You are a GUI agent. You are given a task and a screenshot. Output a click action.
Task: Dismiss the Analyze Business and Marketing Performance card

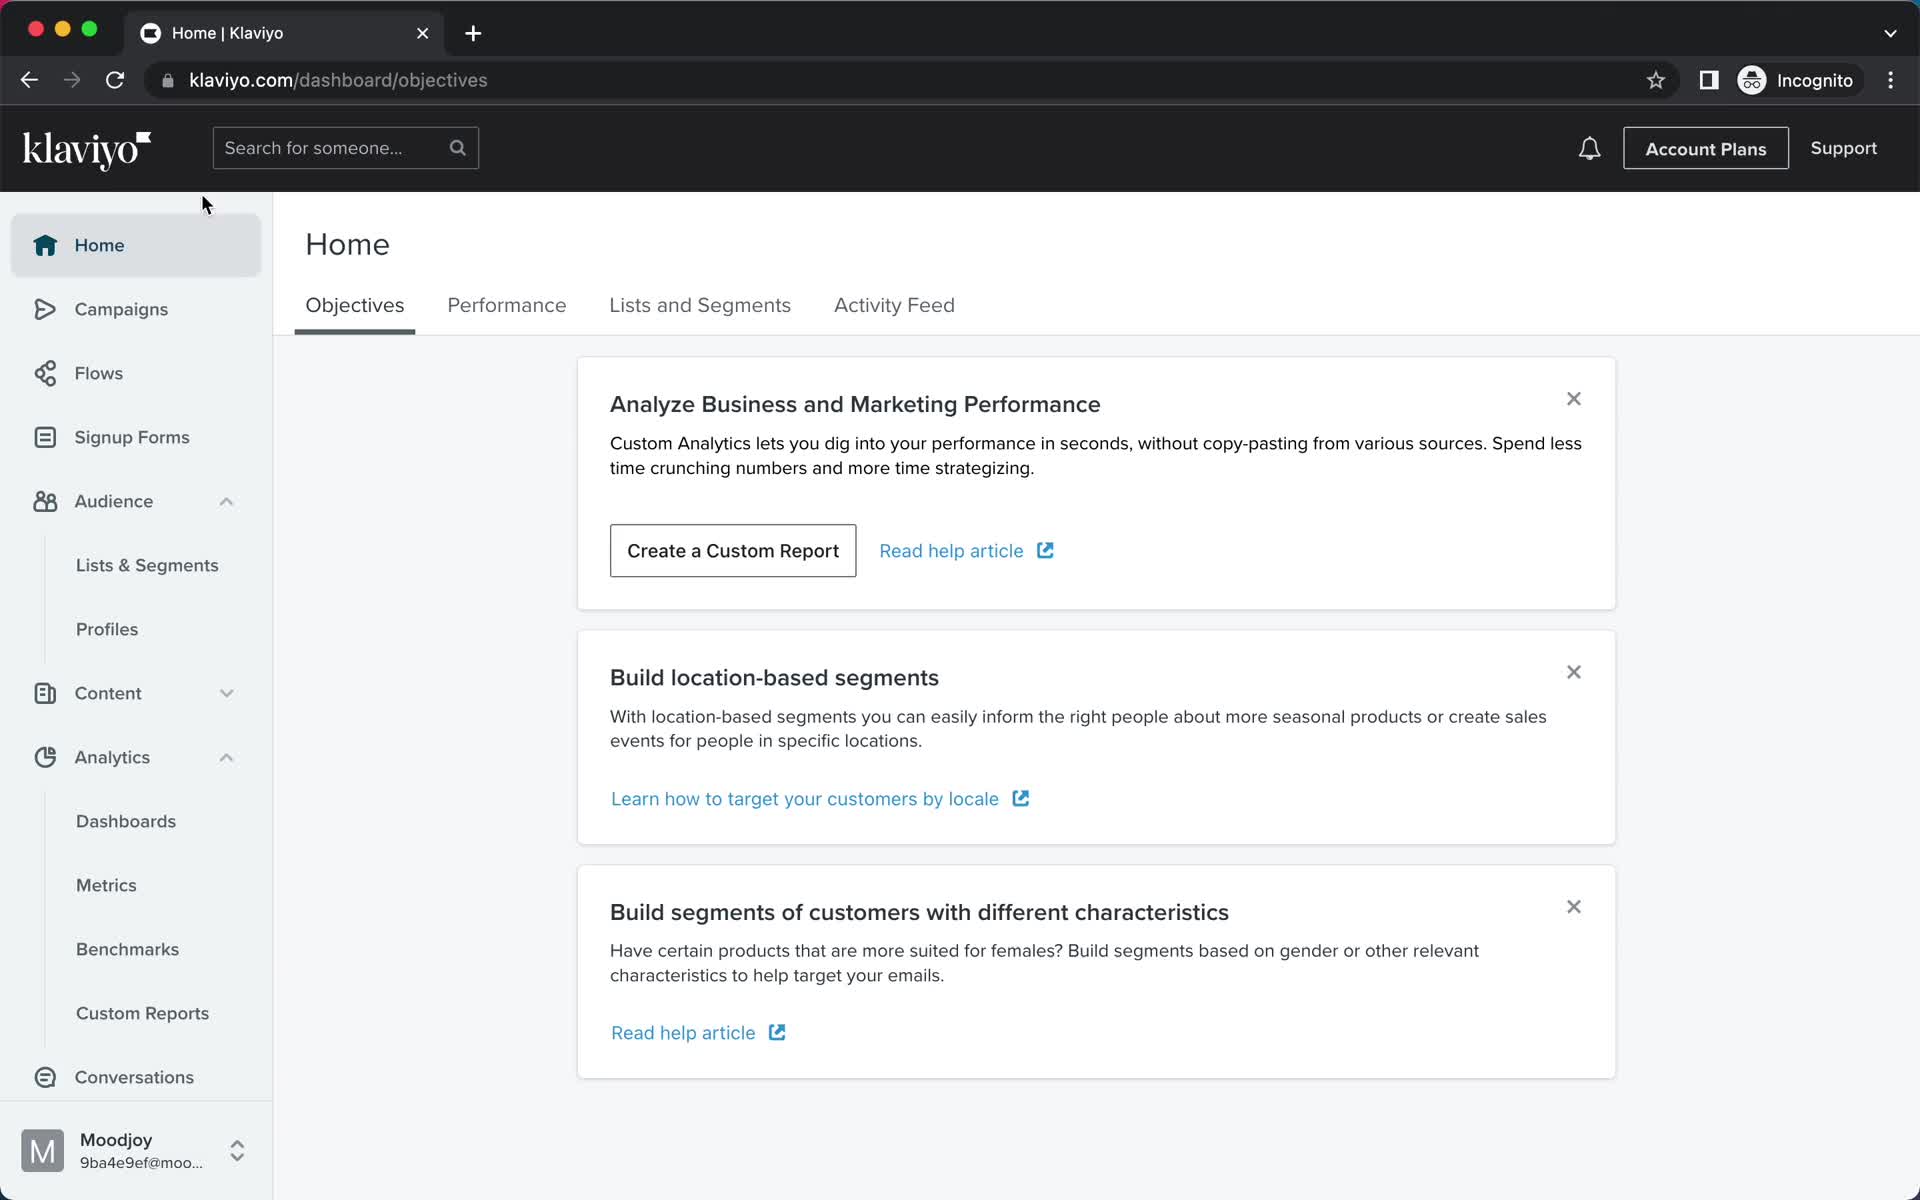[x=1574, y=399]
